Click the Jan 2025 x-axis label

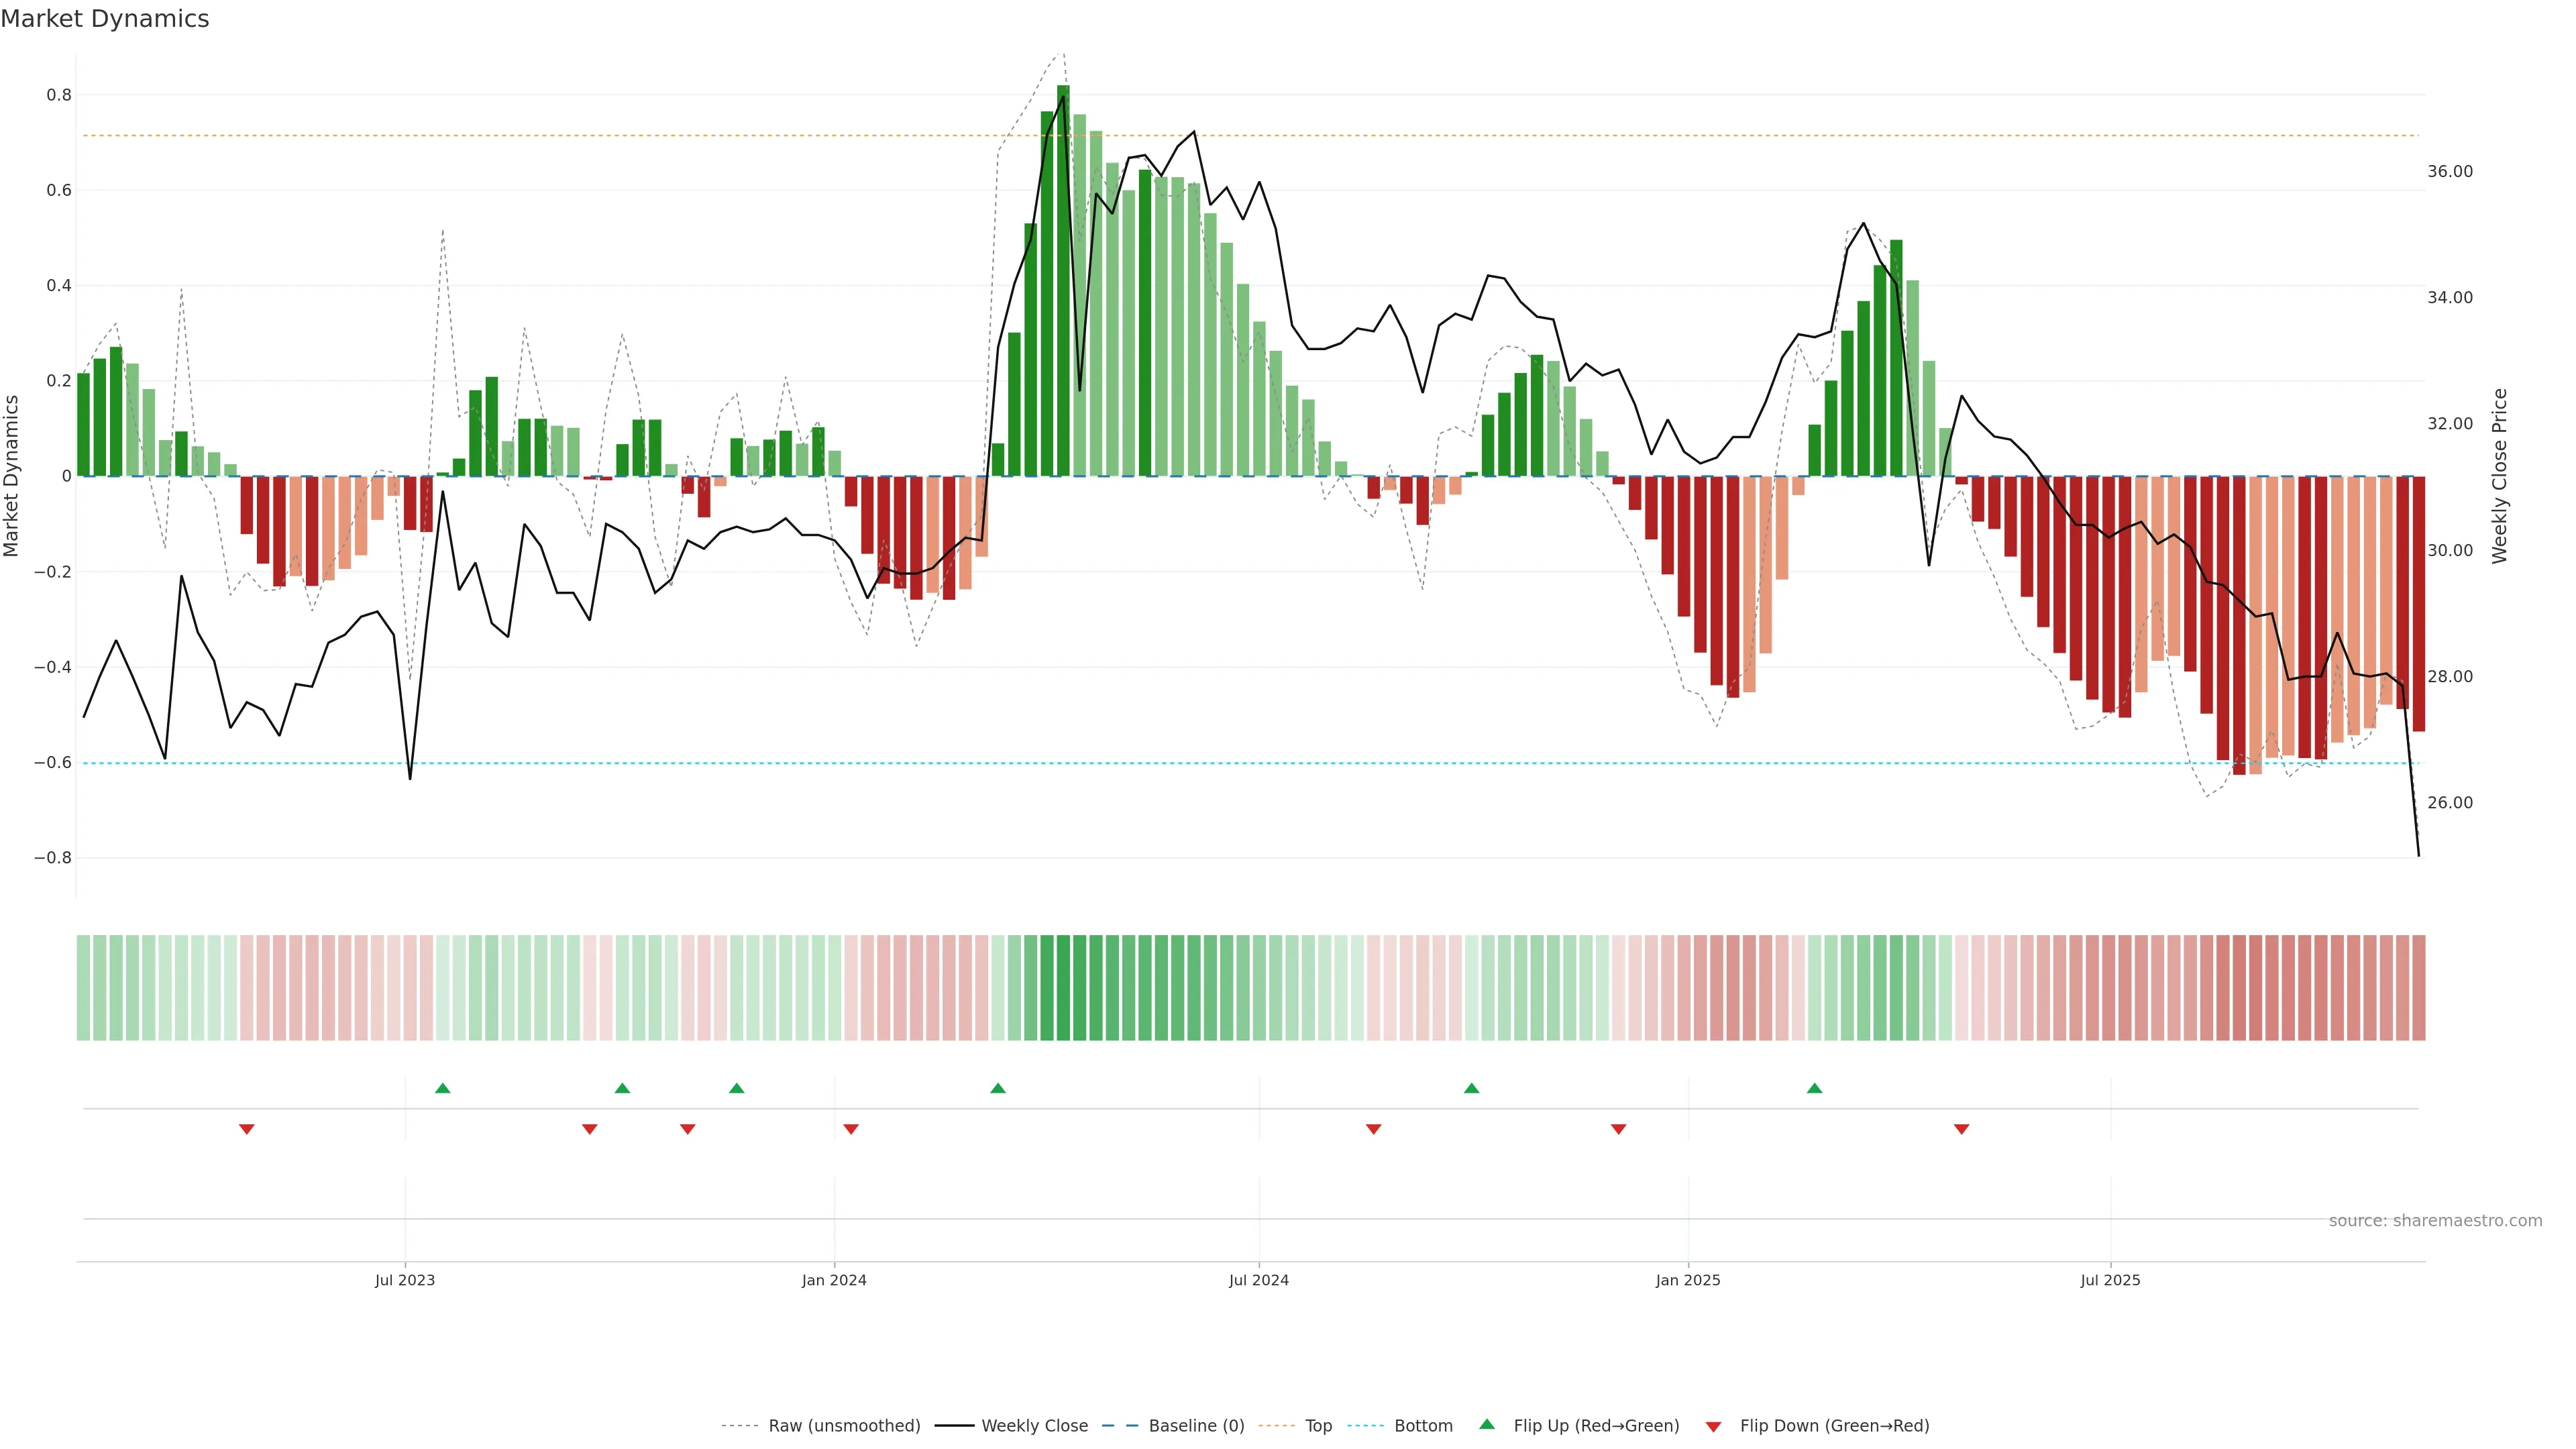[x=1687, y=1280]
